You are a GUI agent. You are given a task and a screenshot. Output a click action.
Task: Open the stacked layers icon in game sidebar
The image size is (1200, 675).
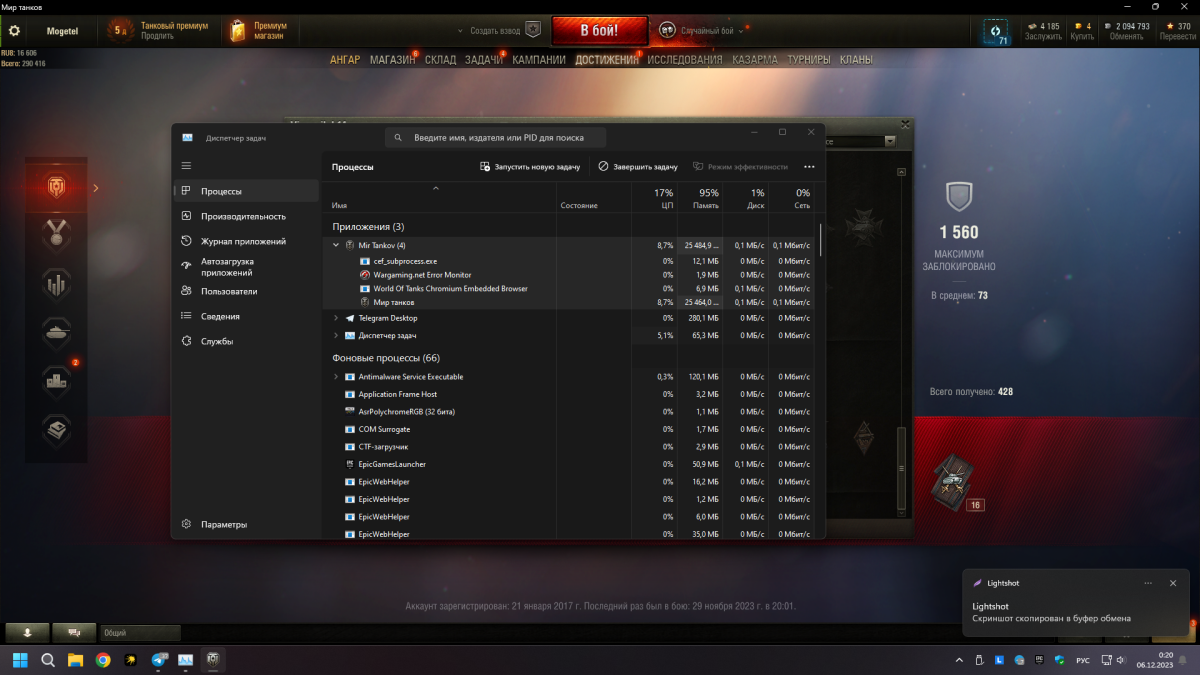coord(56,430)
